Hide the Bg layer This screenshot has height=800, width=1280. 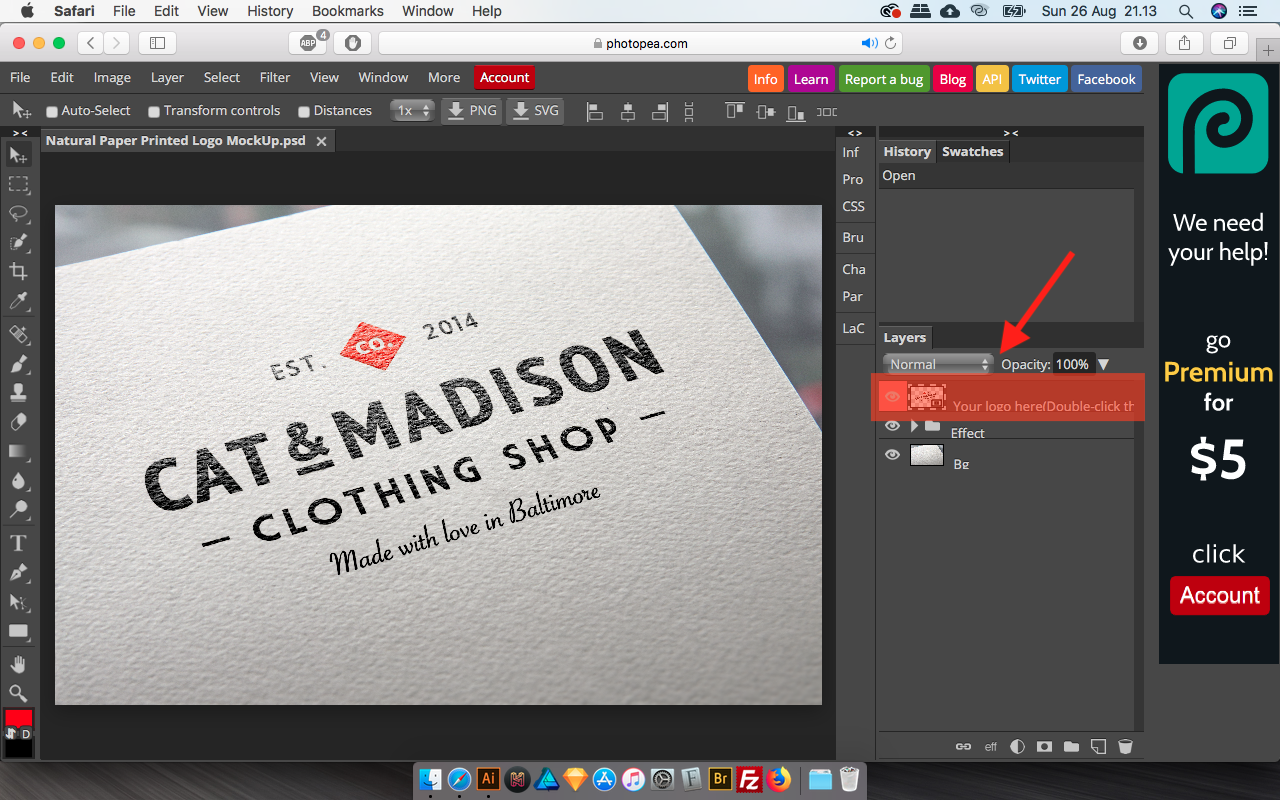pyautogui.click(x=893, y=455)
